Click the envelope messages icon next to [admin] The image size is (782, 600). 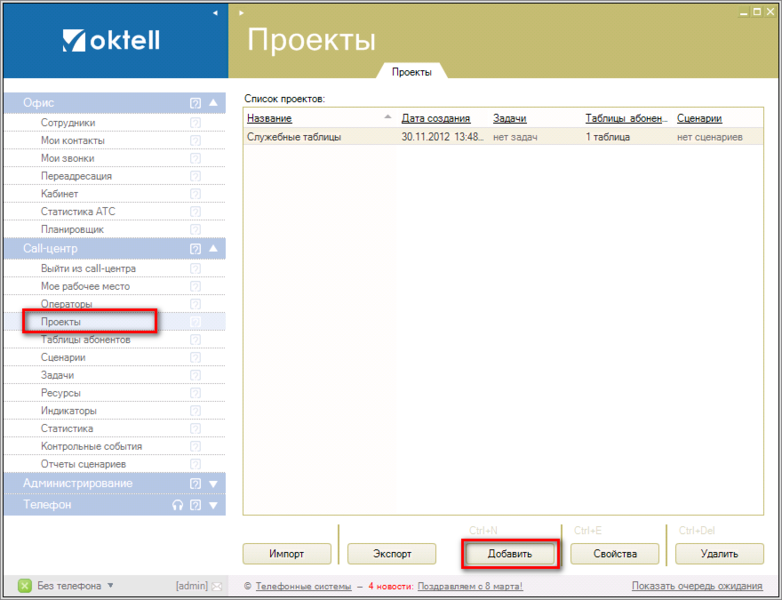click(x=216, y=586)
